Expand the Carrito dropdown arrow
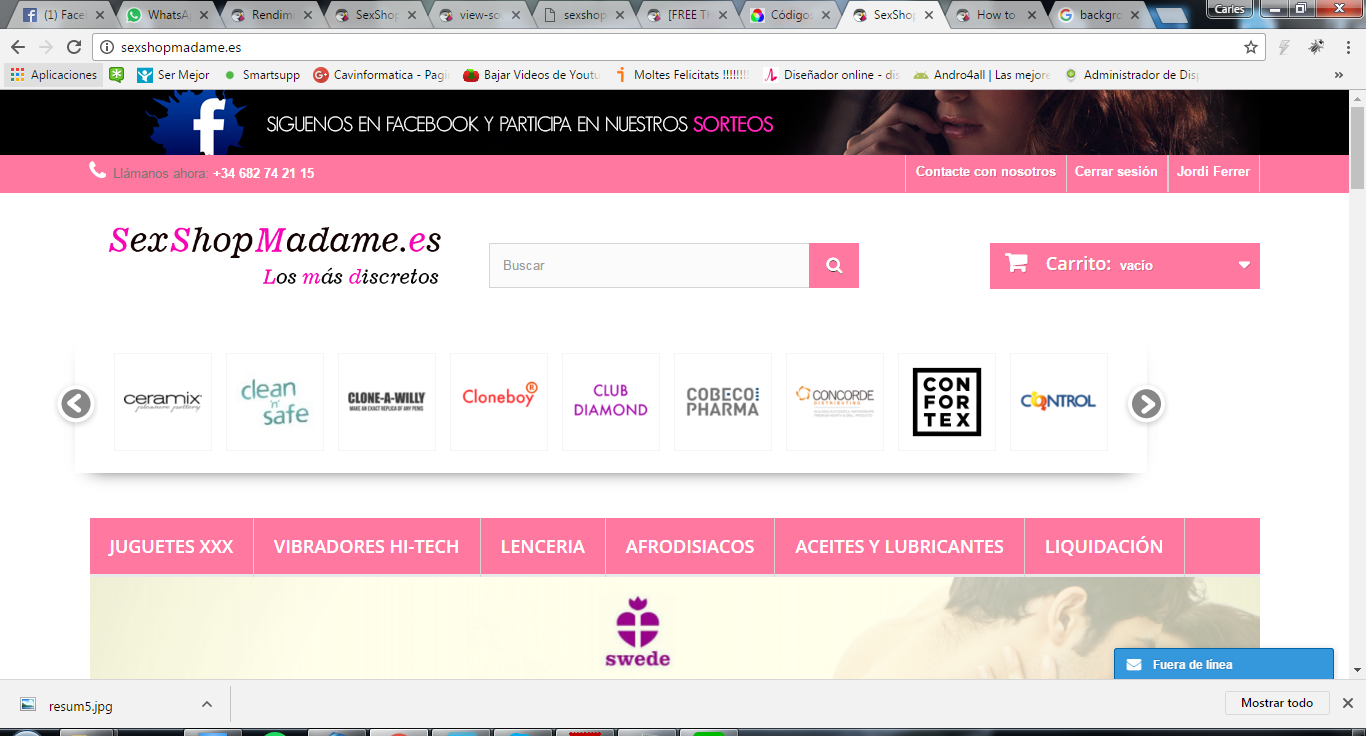The width and height of the screenshot is (1366, 736). click(x=1244, y=265)
